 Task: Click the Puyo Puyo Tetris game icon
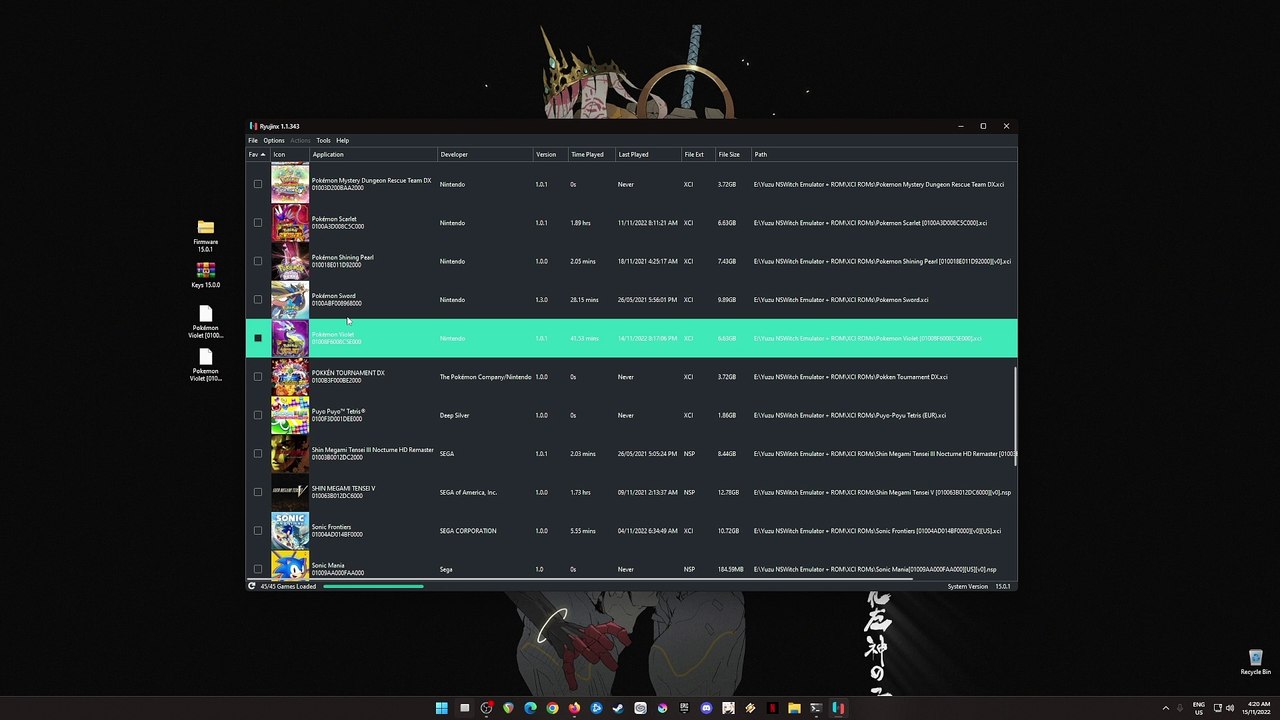coord(290,415)
